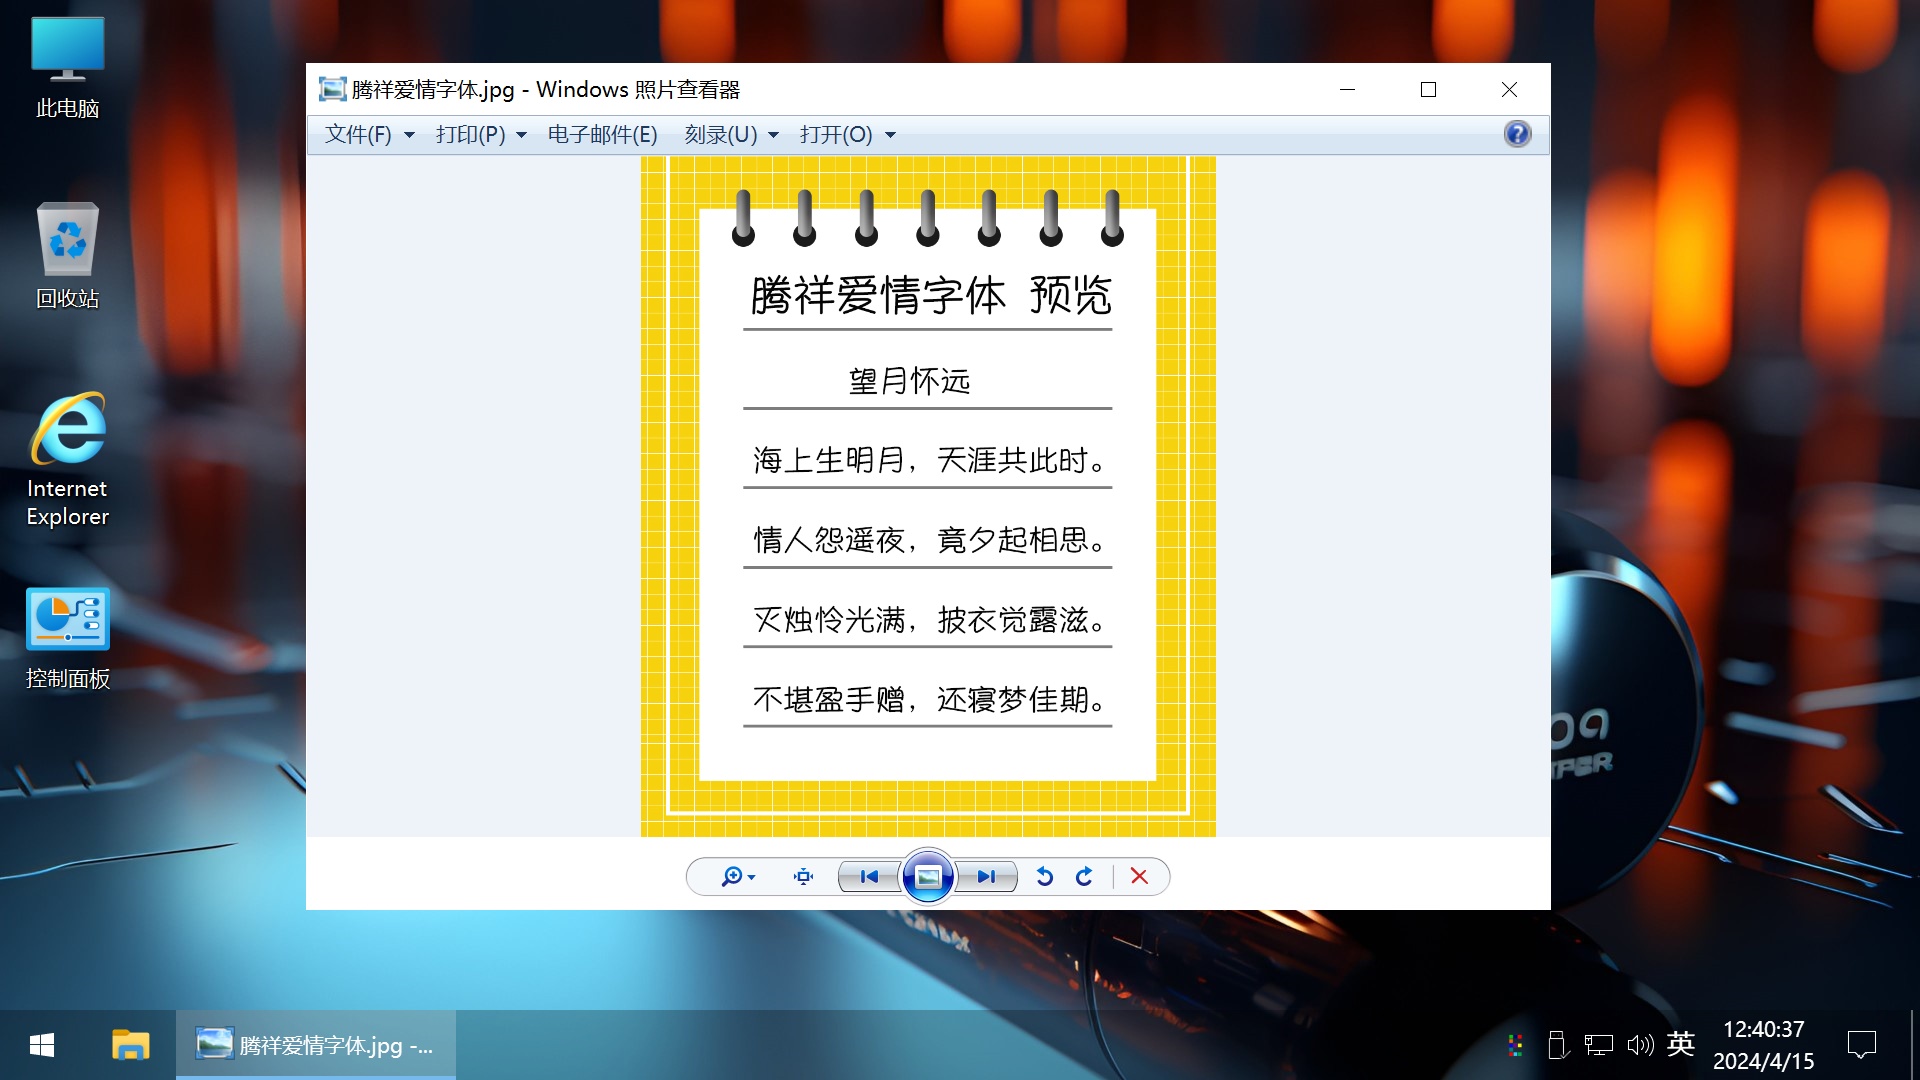Click the colorful tray app icon
This screenshot has height=1080, width=1920.
[1516, 1045]
